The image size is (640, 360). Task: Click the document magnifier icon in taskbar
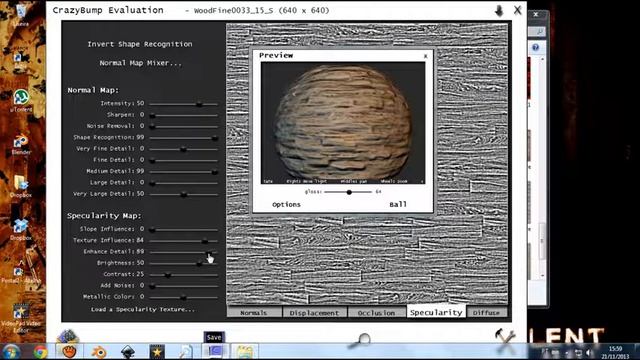click(x=186, y=351)
